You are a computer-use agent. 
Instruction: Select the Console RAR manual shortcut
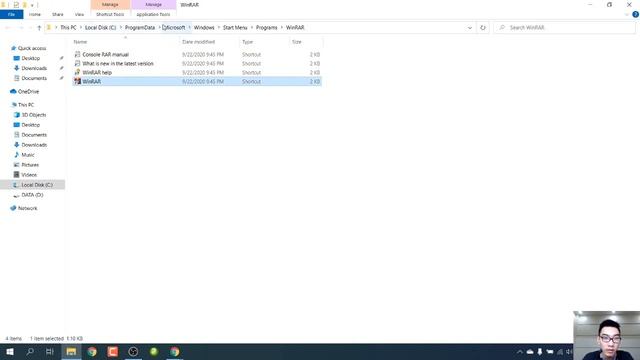pyautogui.click(x=105, y=55)
